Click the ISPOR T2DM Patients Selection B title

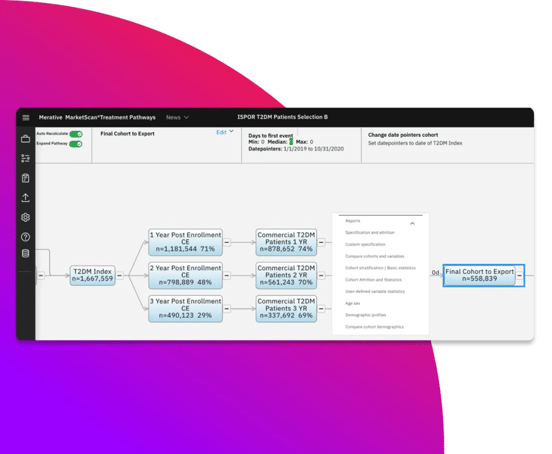pos(282,117)
